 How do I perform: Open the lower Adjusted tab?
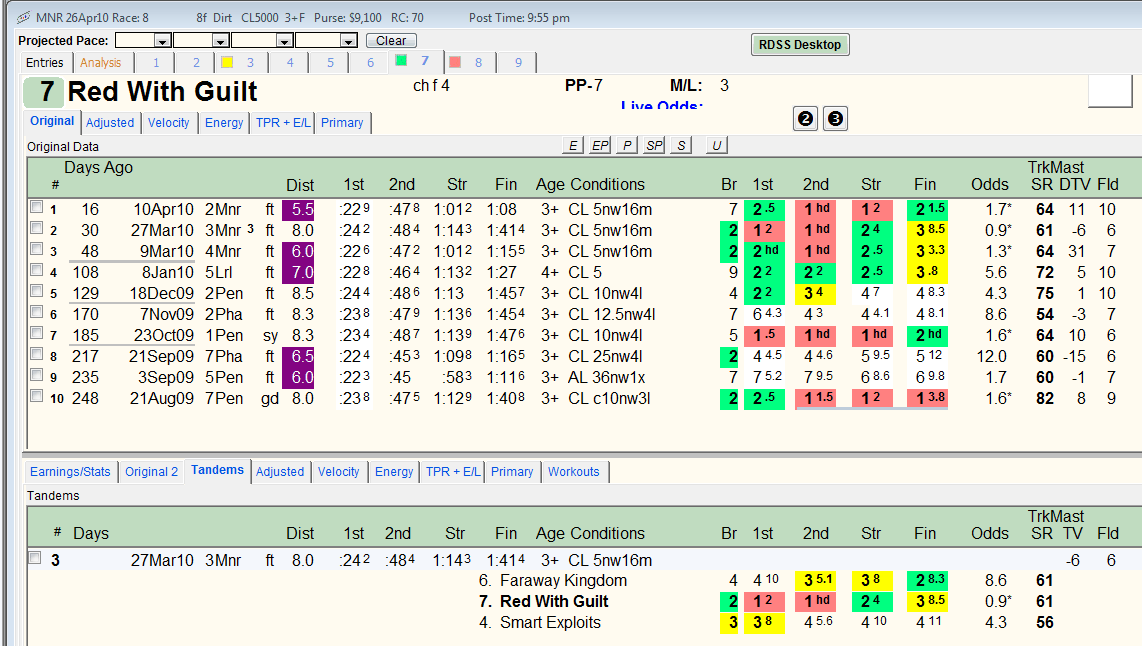click(280, 471)
